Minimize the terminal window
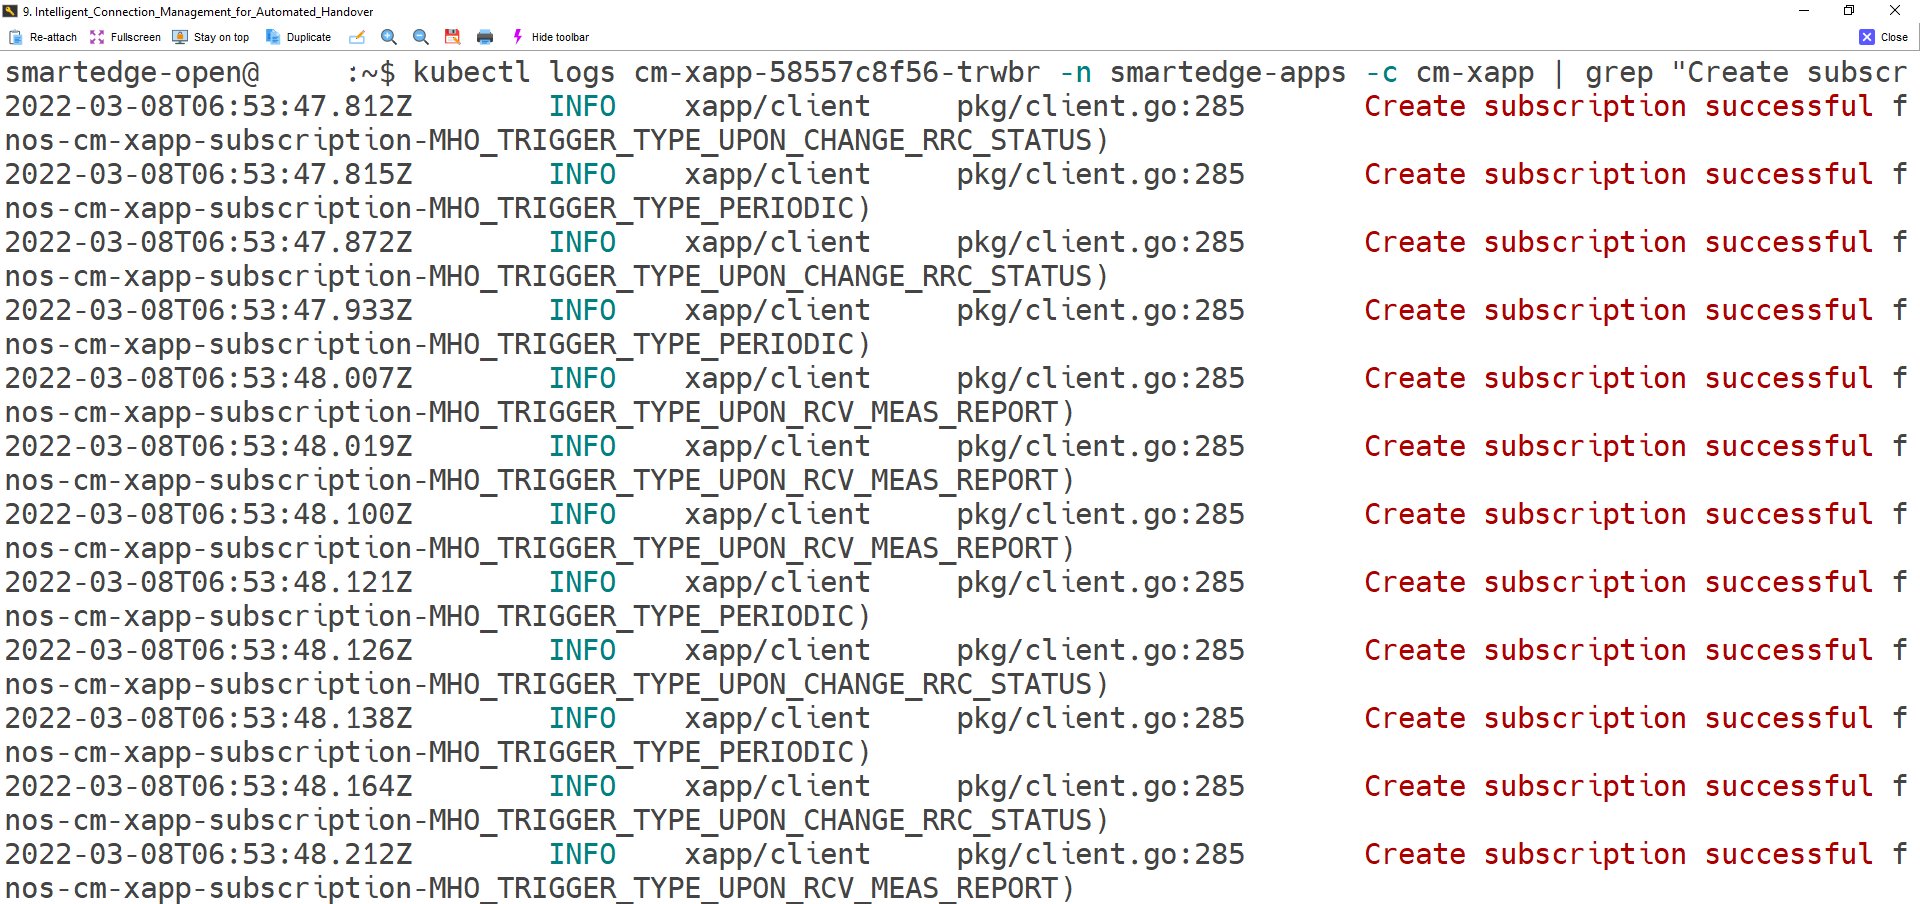Screen dimensions: 1920x904 (1804, 11)
